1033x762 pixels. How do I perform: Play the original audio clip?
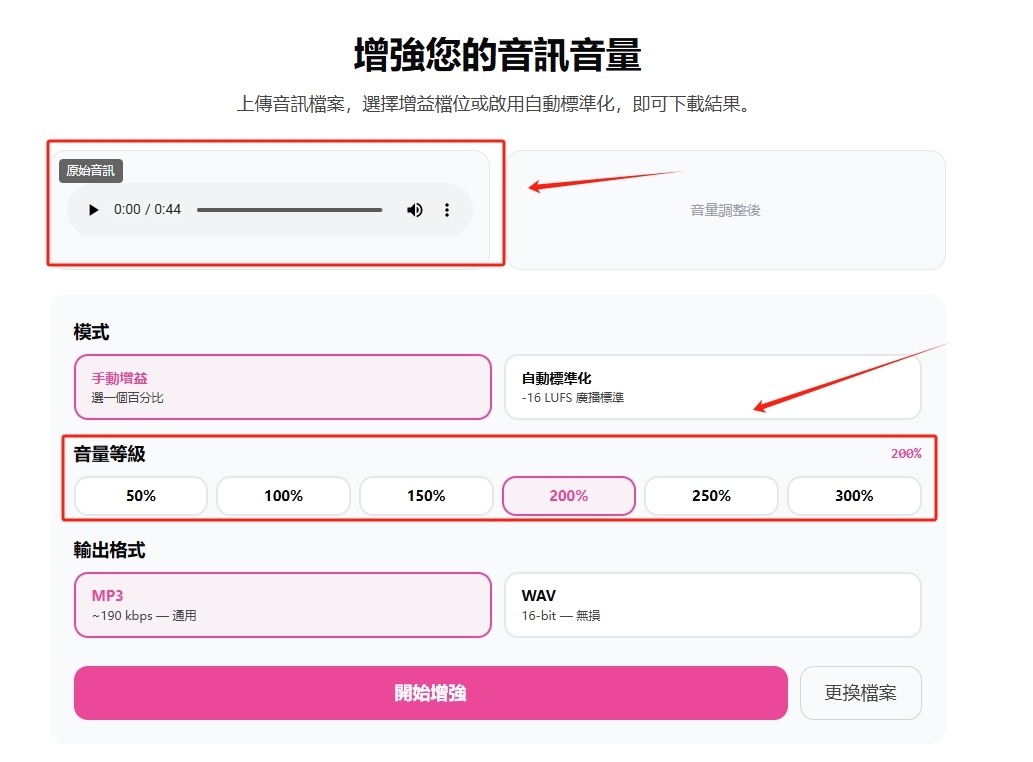[x=94, y=210]
